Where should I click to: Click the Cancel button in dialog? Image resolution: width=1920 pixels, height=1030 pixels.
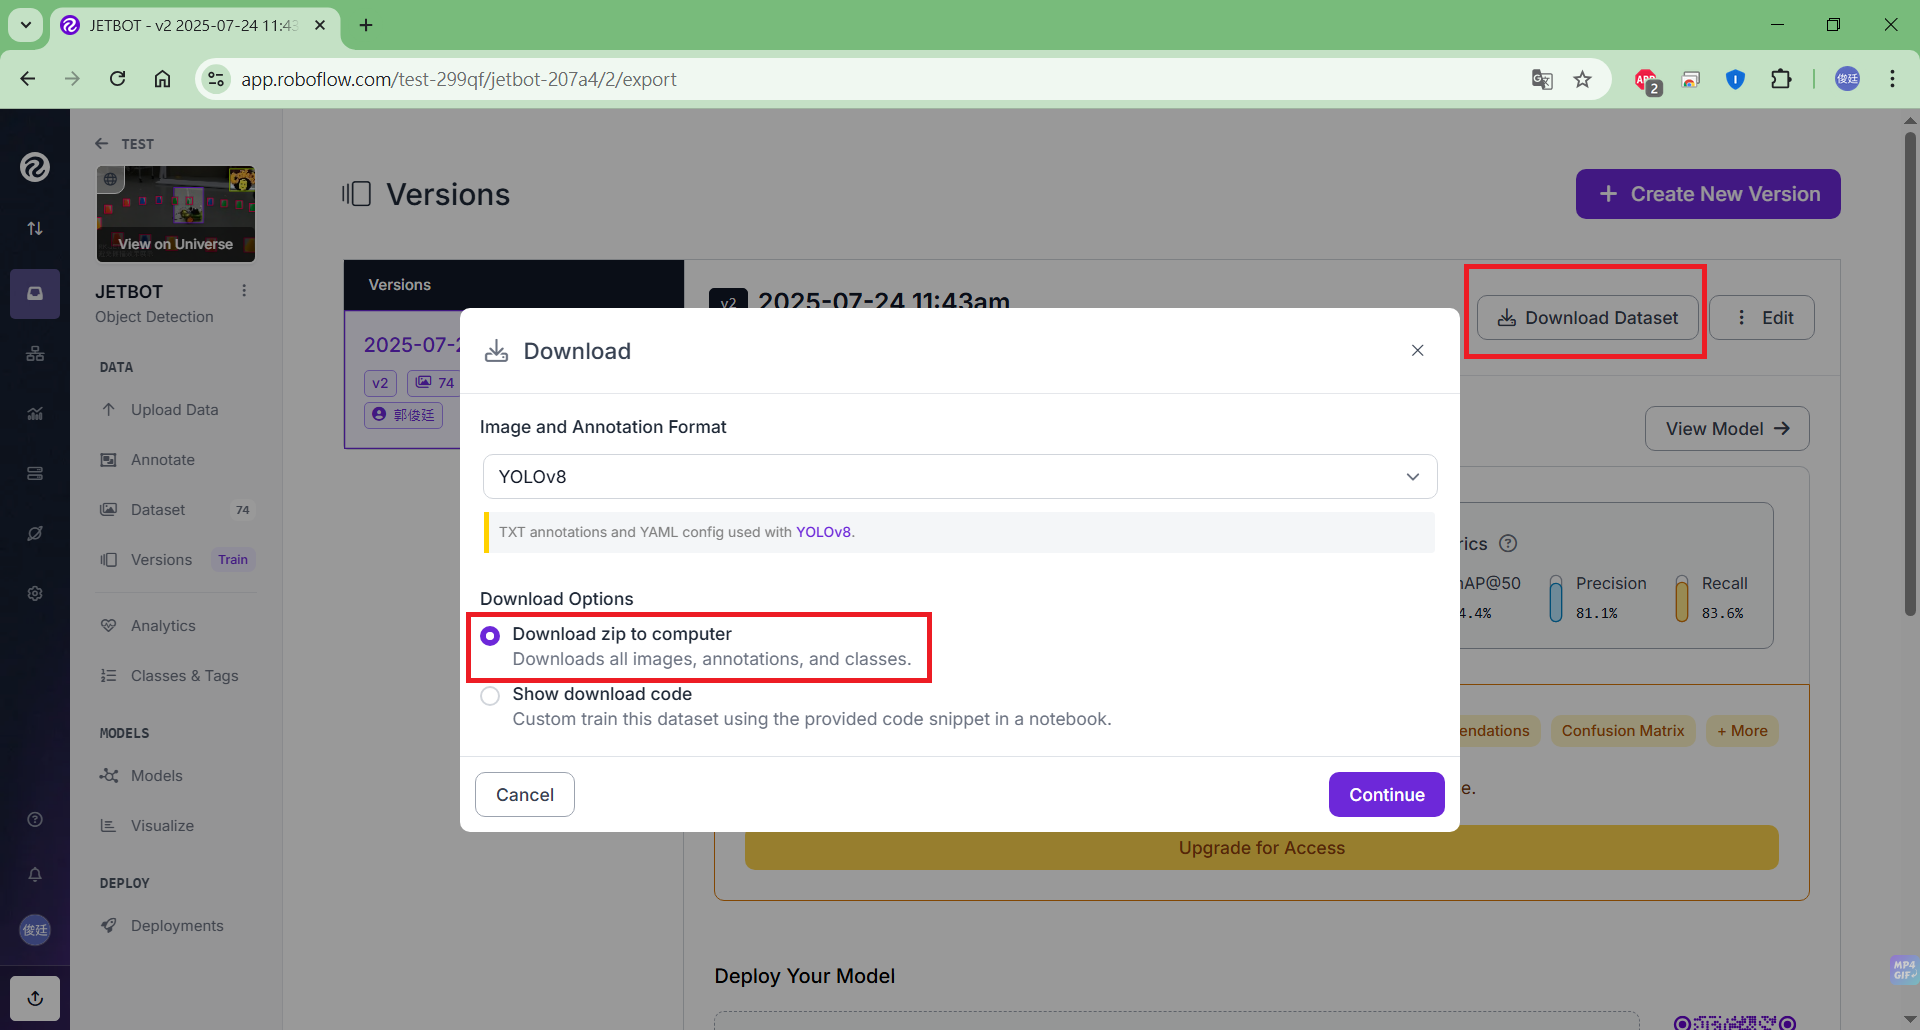click(524, 794)
